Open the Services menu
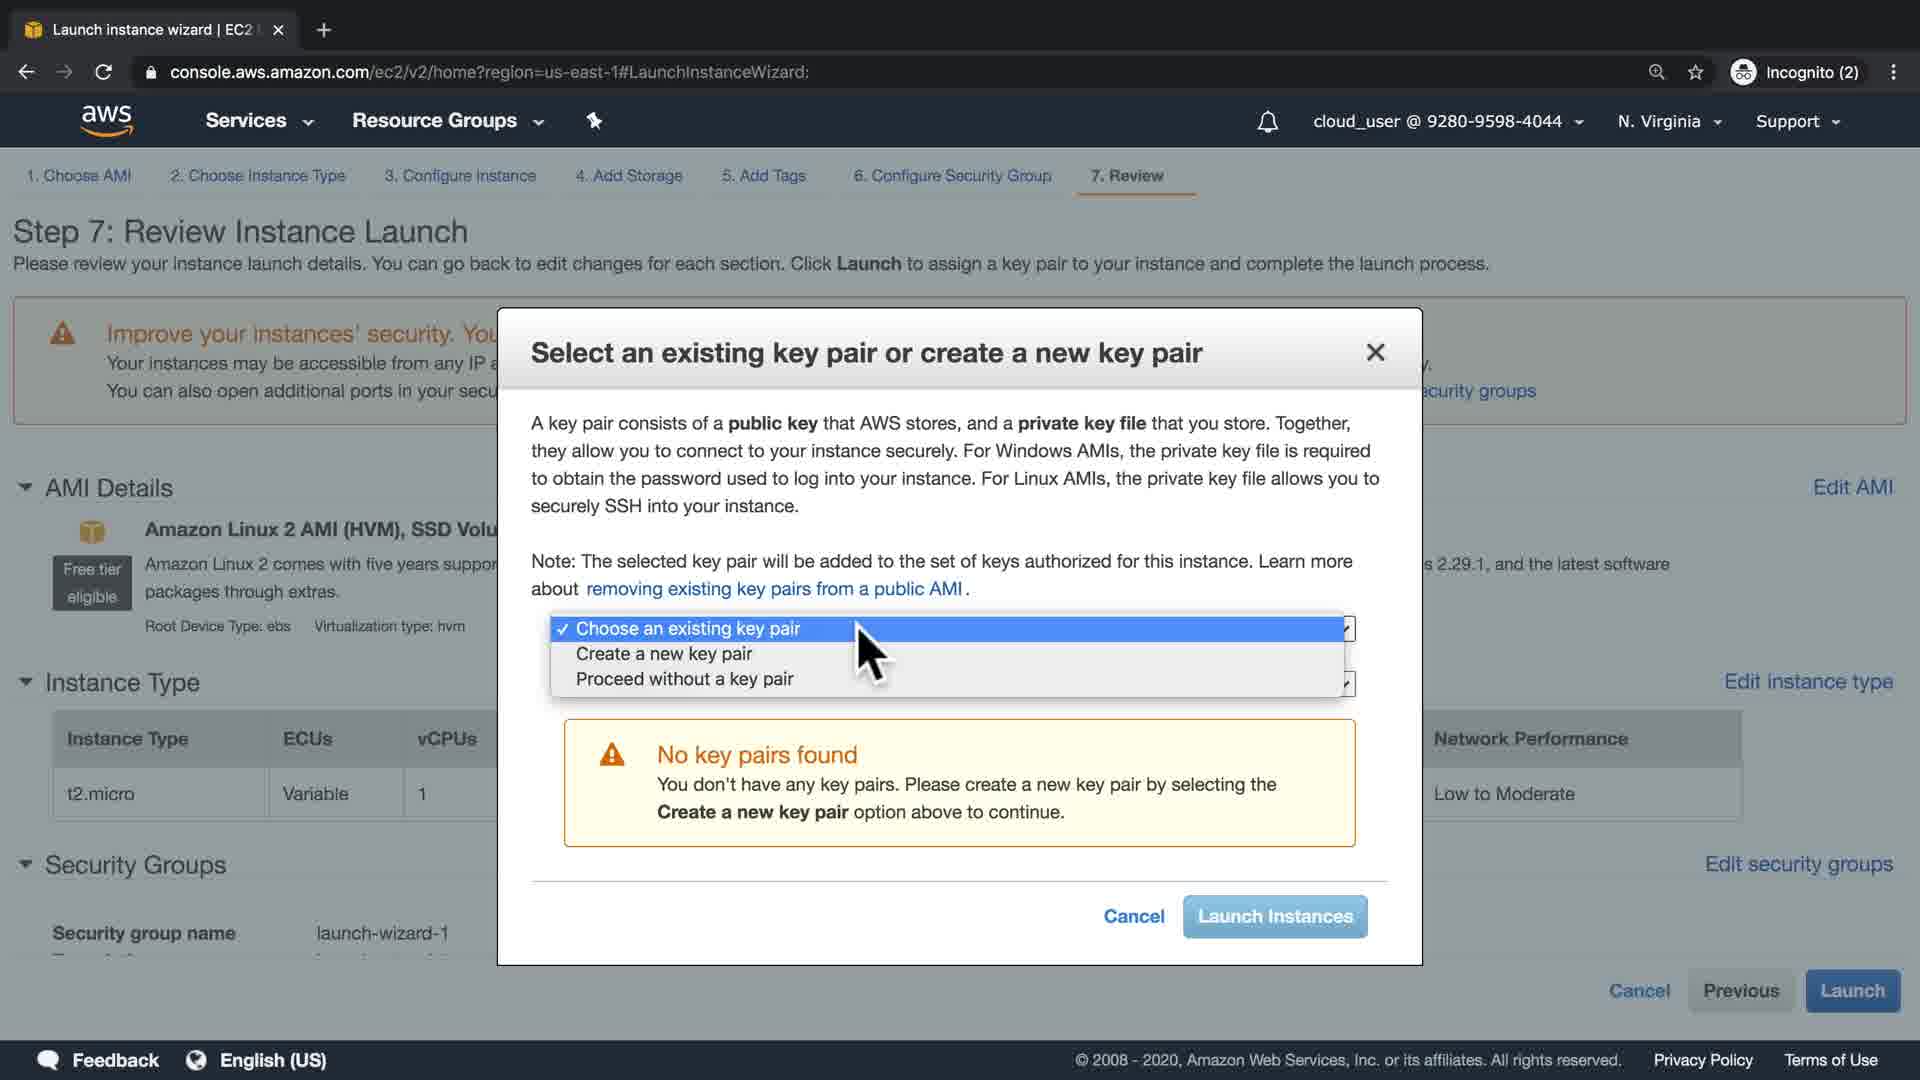 259,121
